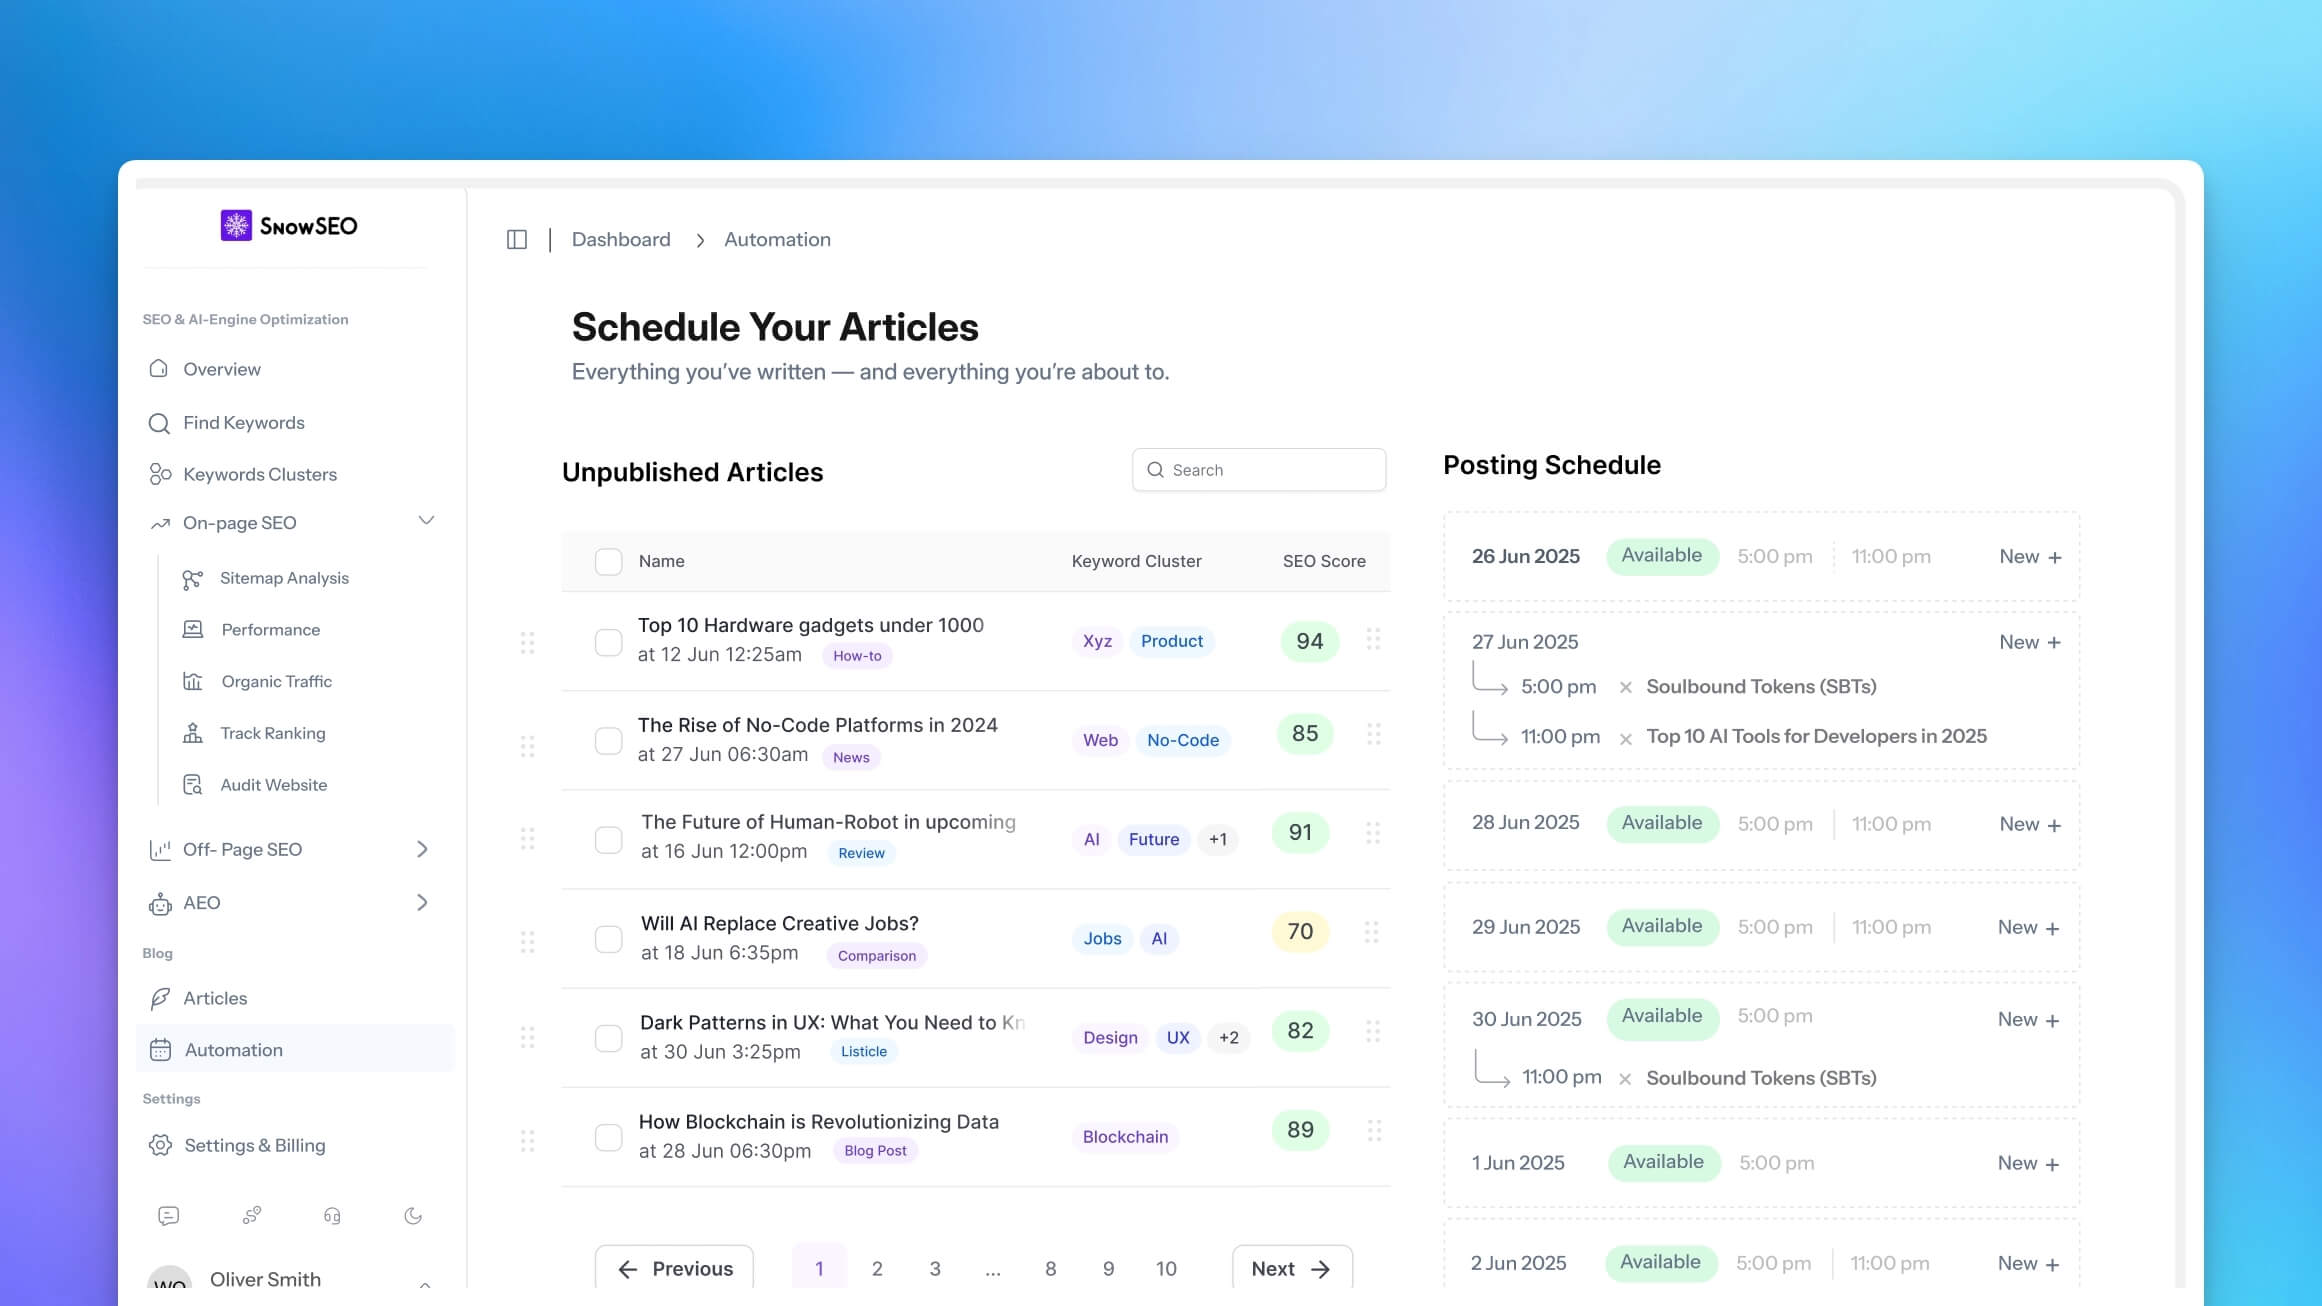Image resolution: width=2322 pixels, height=1306 pixels.
Task: Open Settings & Billing from the sidebar
Action: point(253,1144)
